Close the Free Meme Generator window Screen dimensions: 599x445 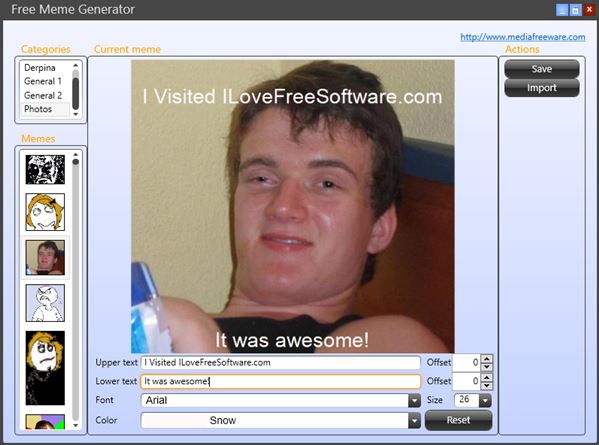(x=589, y=10)
